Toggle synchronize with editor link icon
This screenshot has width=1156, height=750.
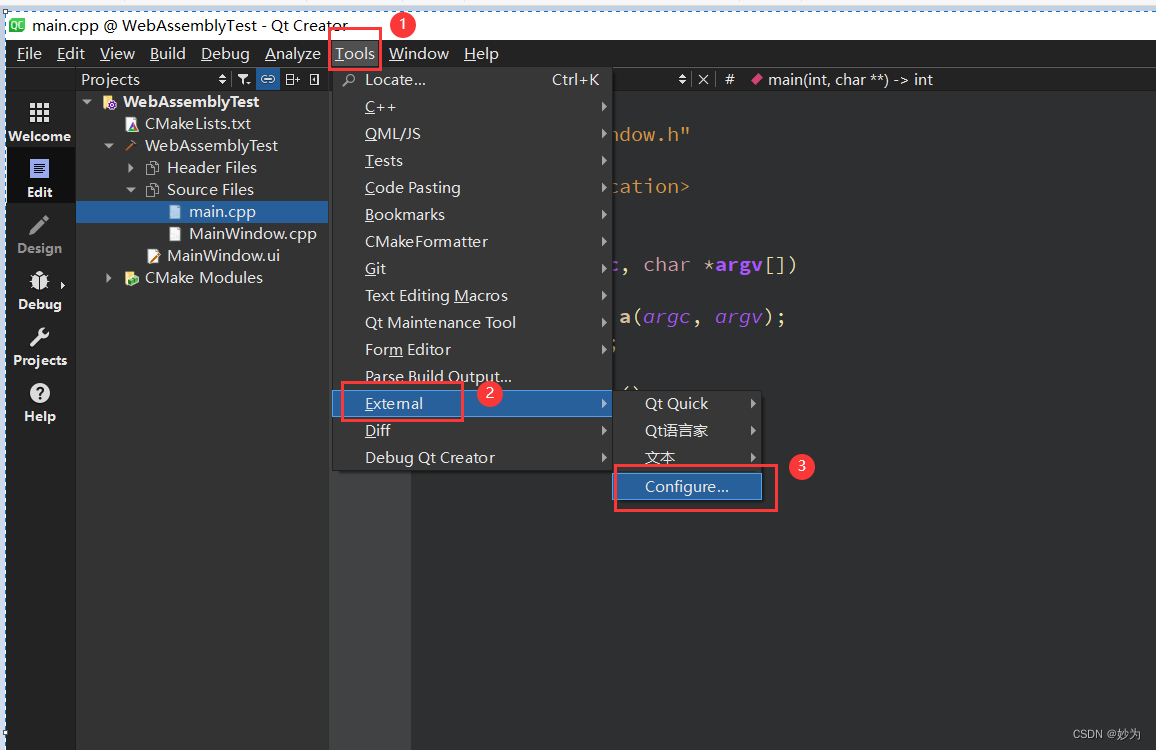pos(268,79)
